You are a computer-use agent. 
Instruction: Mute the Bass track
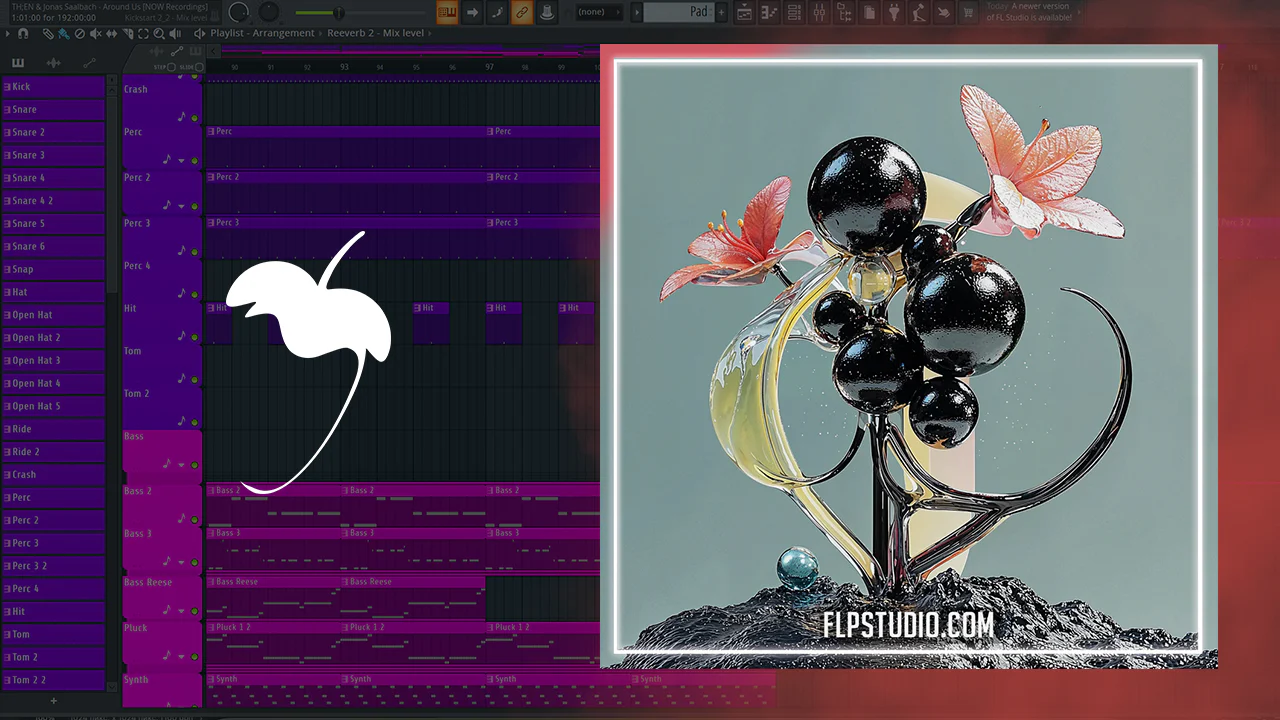click(195, 466)
